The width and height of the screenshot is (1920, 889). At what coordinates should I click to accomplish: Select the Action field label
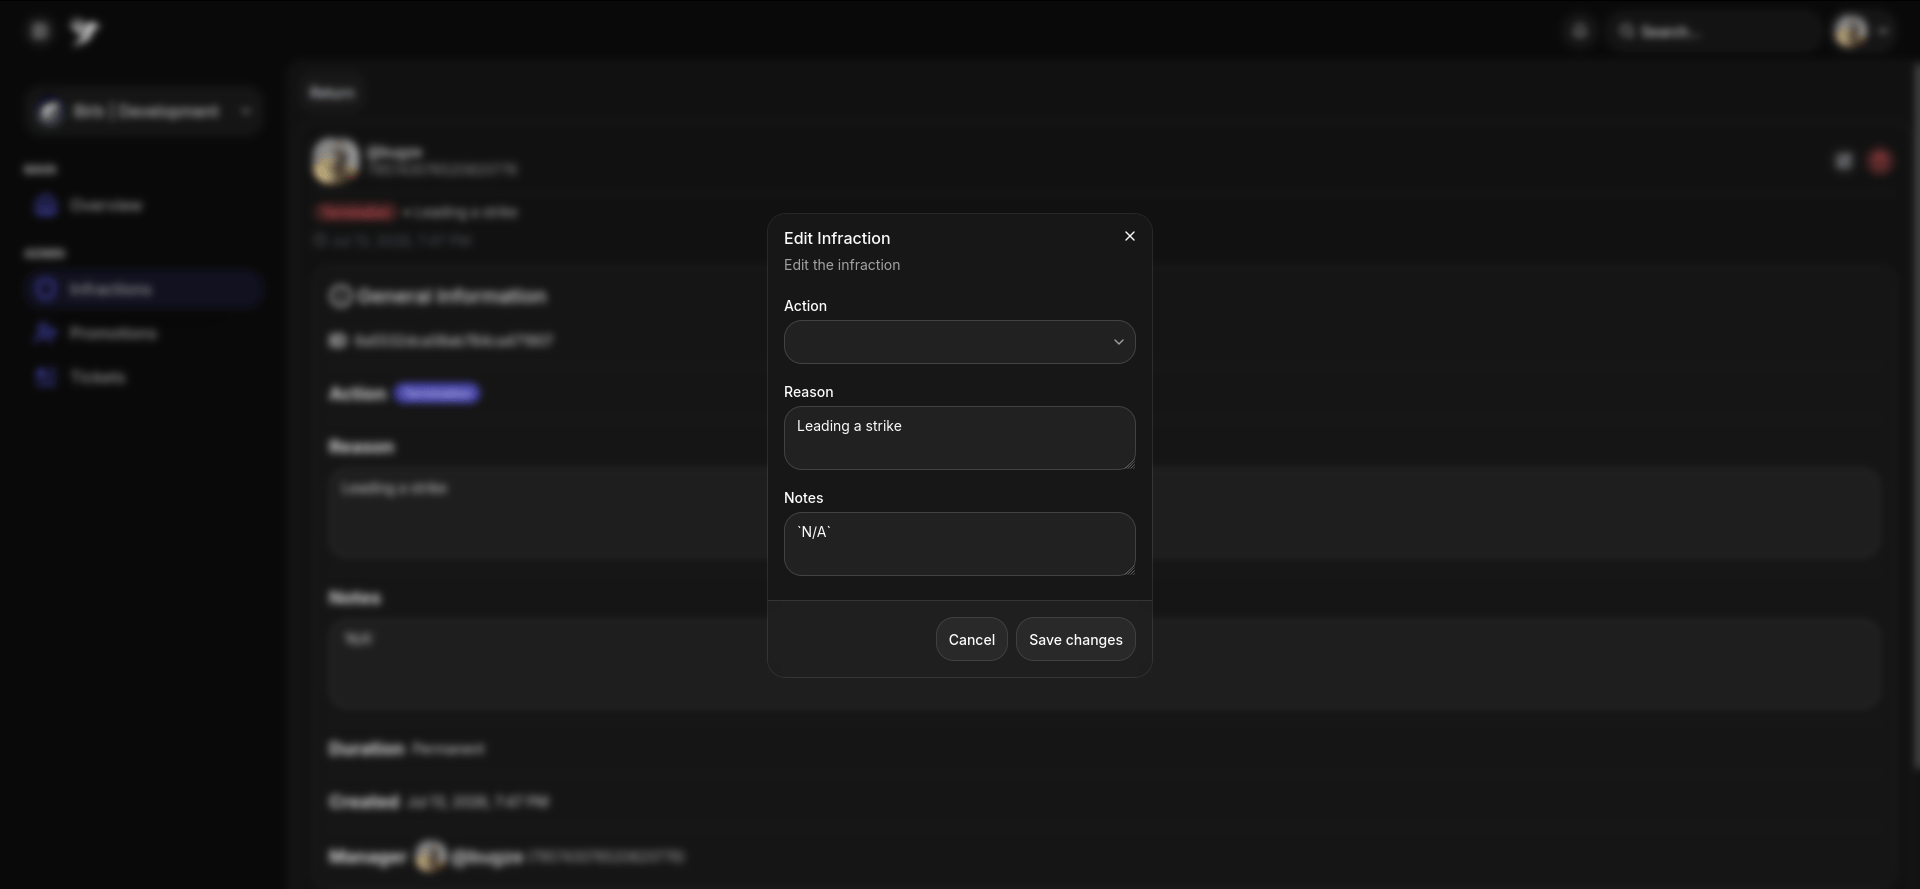click(805, 306)
